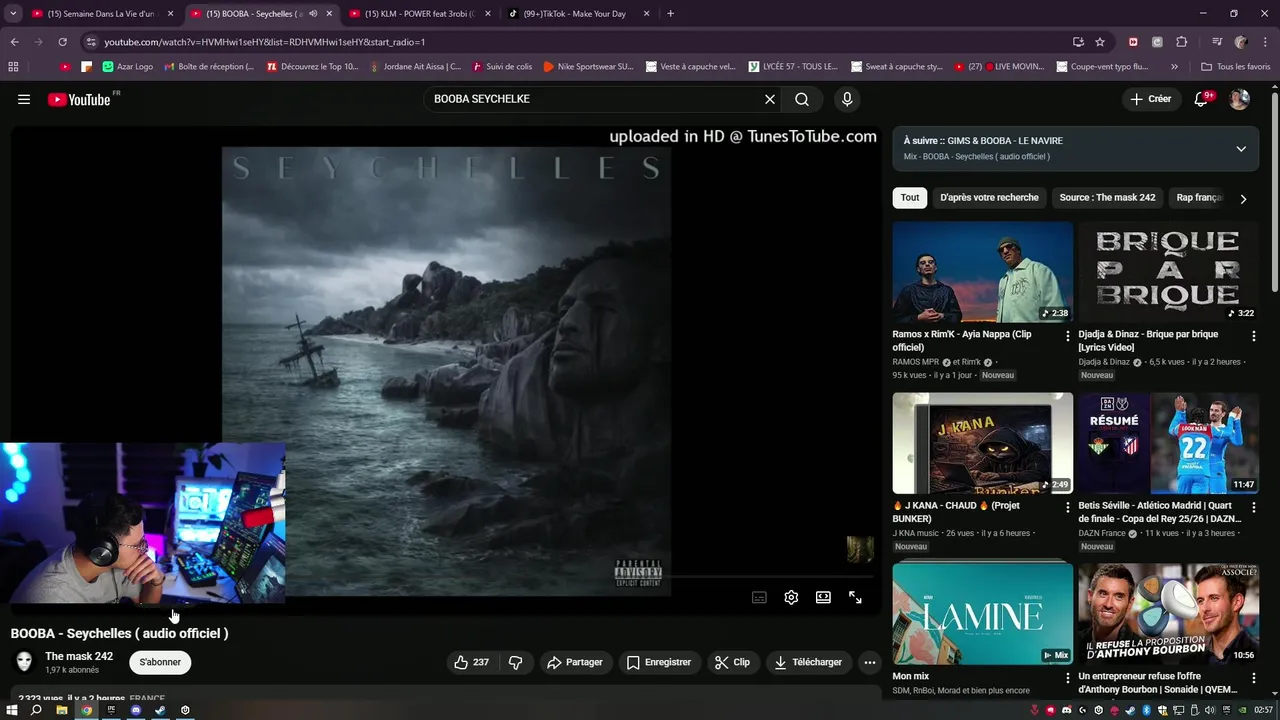Open the Windows Start menu

coord(12,710)
